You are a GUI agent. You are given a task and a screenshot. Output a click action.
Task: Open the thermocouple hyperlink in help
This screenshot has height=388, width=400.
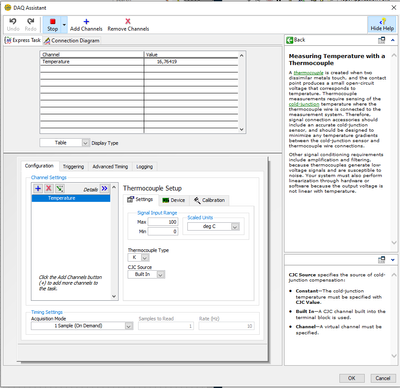308,73
